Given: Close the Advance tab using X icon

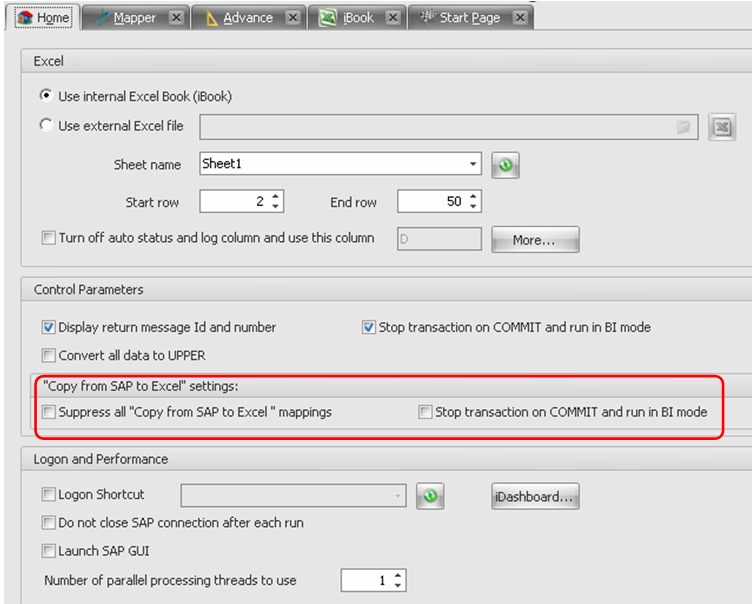Looking at the screenshot, I should [x=292, y=18].
